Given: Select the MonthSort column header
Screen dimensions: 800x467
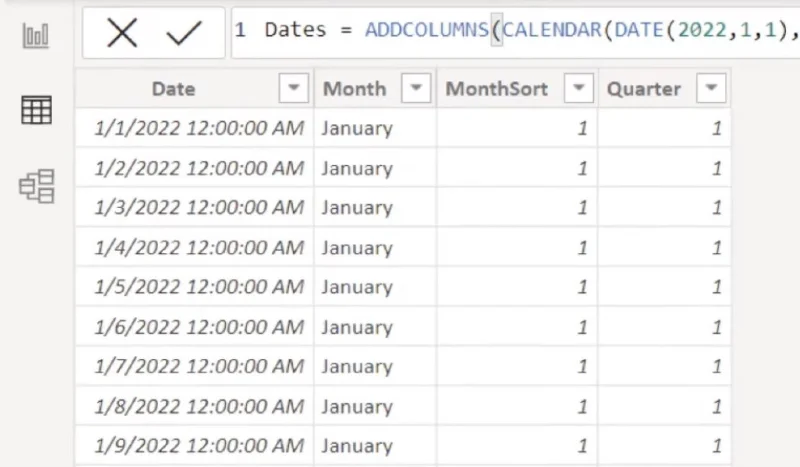Looking at the screenshot, I should (x=496, y=89).
